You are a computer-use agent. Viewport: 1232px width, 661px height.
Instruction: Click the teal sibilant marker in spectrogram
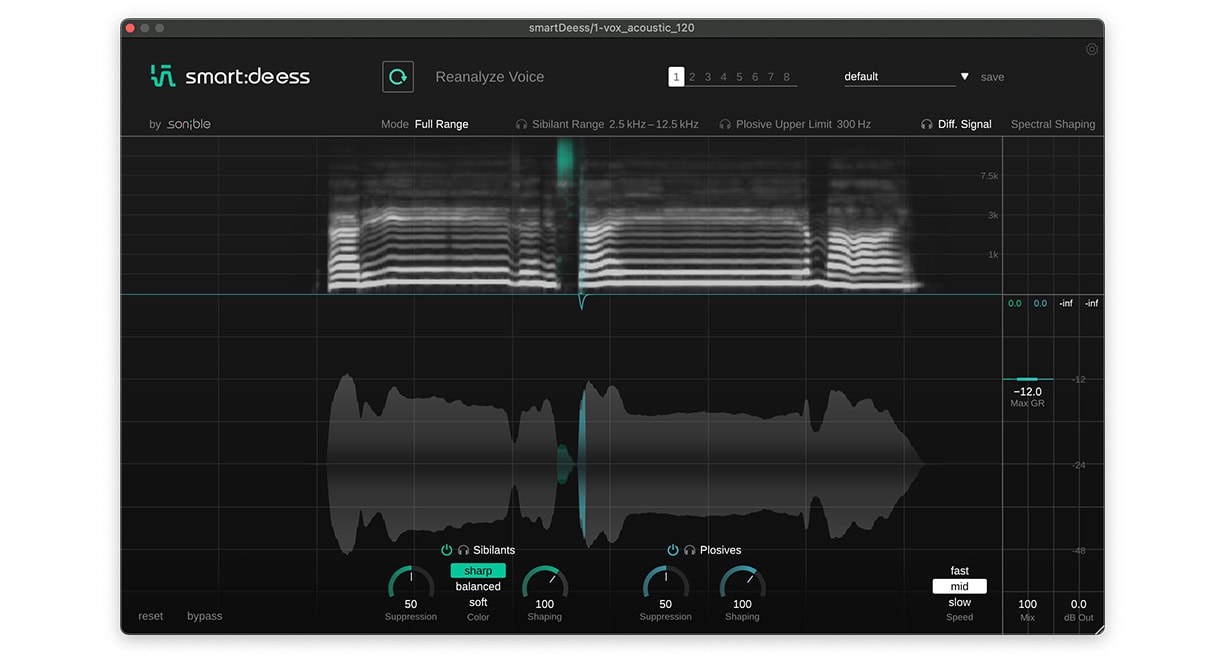click(x=566, y=160)
